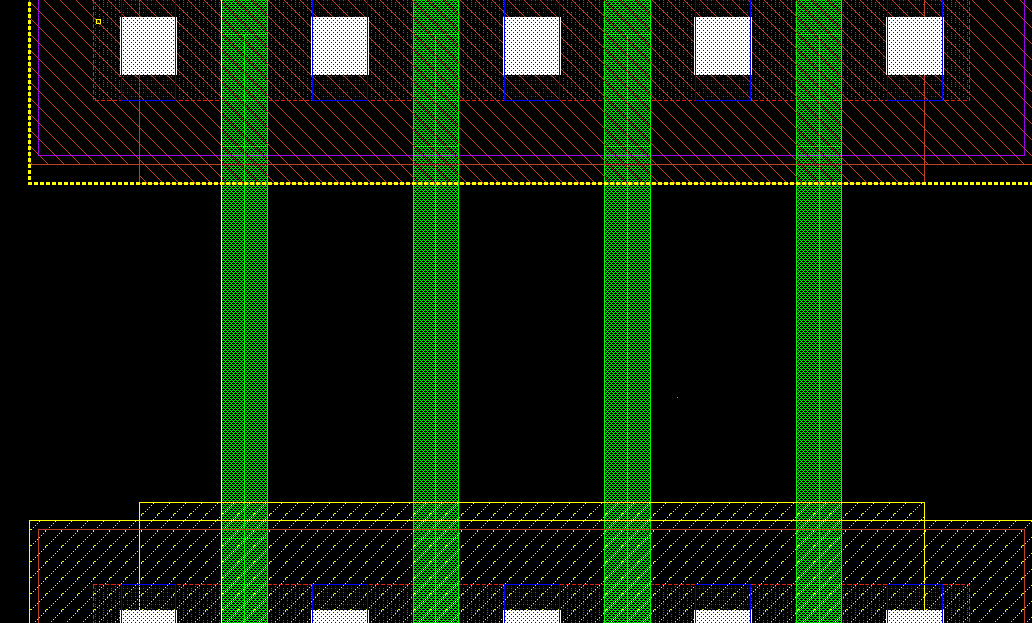This screenshot has height=623, width=1032.
Task: Select the leftmost white contact in top row
Action: coord(149,46)
